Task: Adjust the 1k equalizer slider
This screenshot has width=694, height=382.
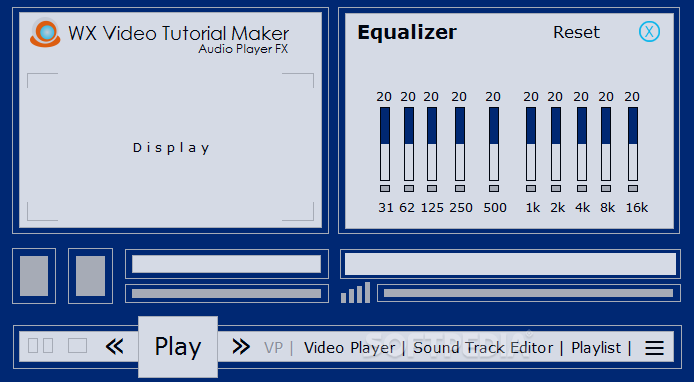Action: pyautogui.click(x=531, y=144)
